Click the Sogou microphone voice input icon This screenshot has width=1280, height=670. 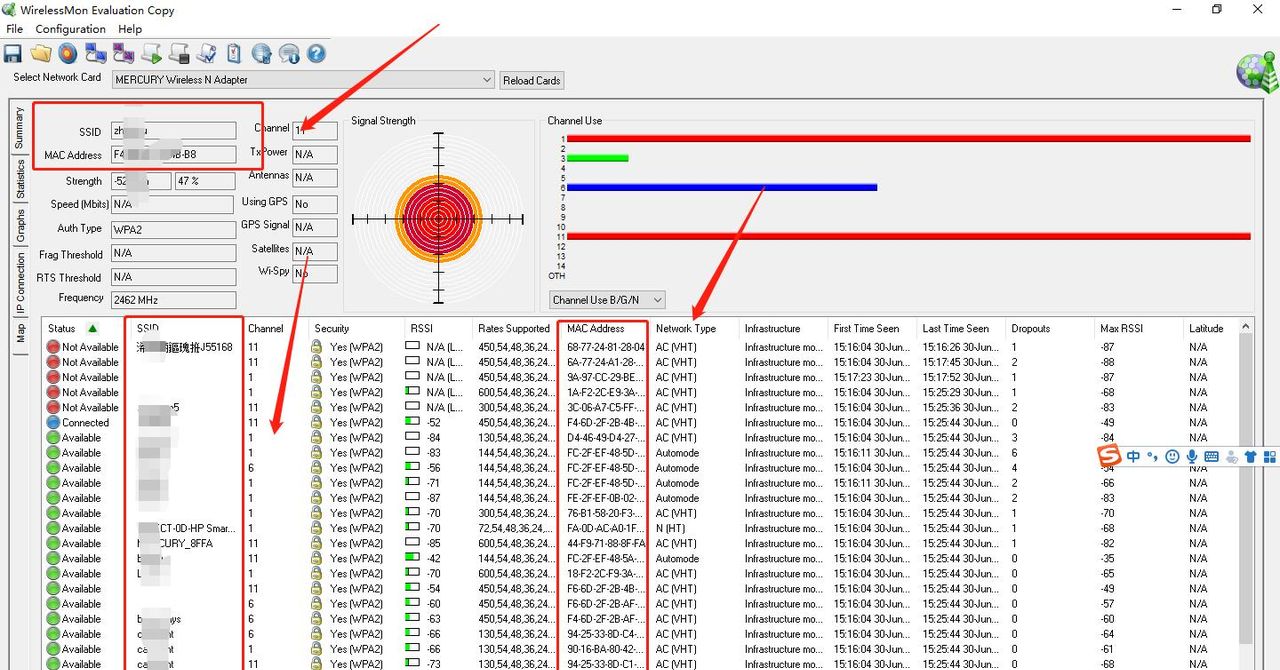[1192, 456]
